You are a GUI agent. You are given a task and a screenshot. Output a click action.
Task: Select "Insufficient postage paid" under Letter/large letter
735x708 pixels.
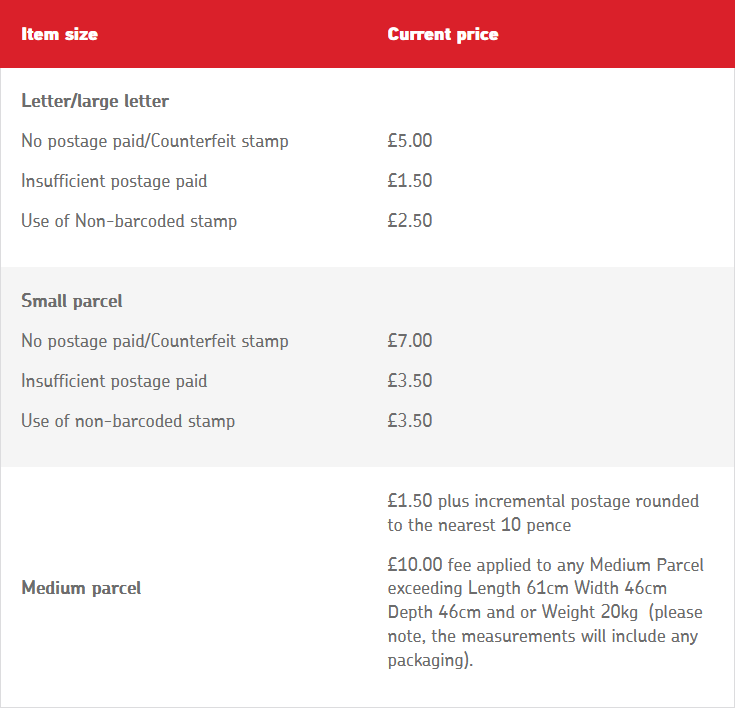114,181
